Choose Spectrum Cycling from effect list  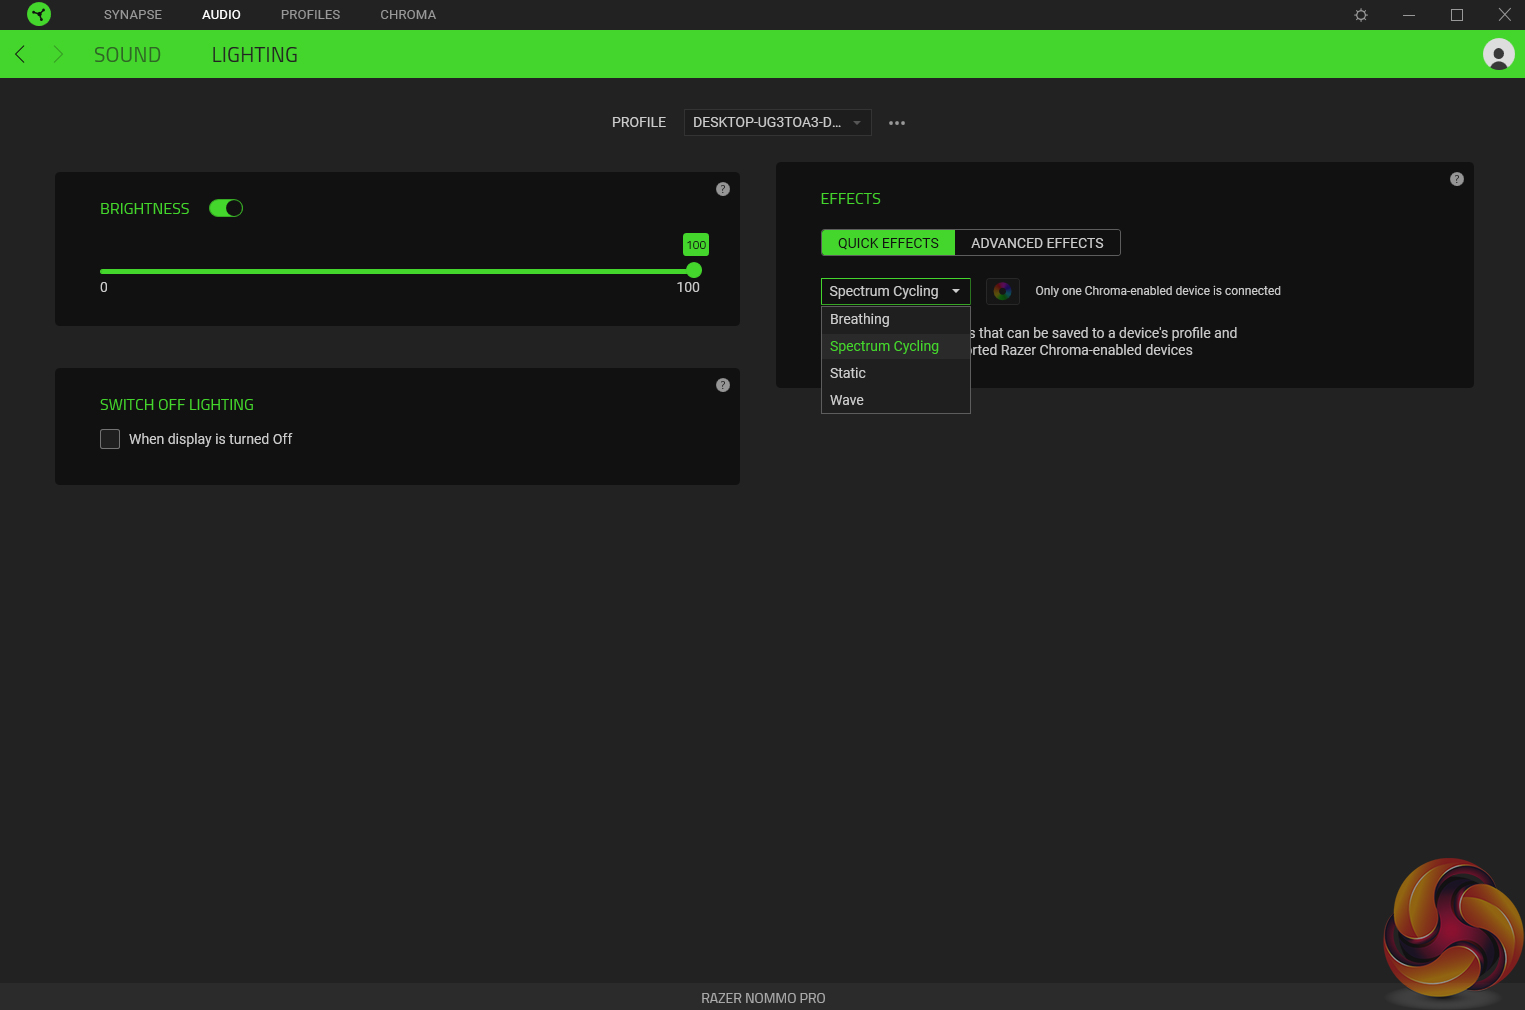[x=896, y=346]
